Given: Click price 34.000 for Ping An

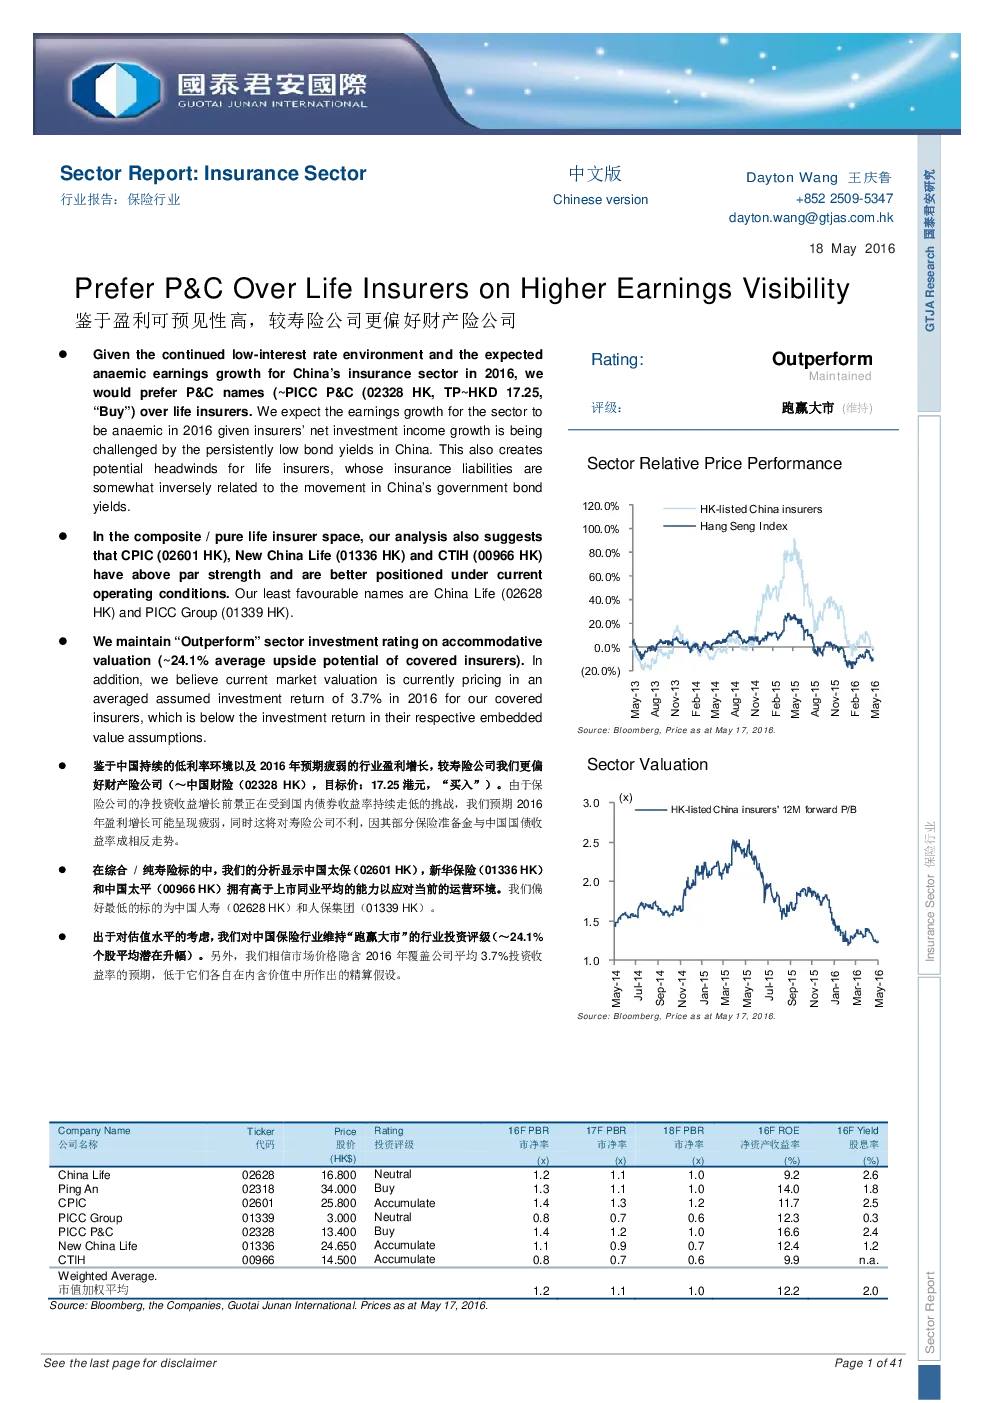Looking at the screenshot, I should tap(338, 1189).
